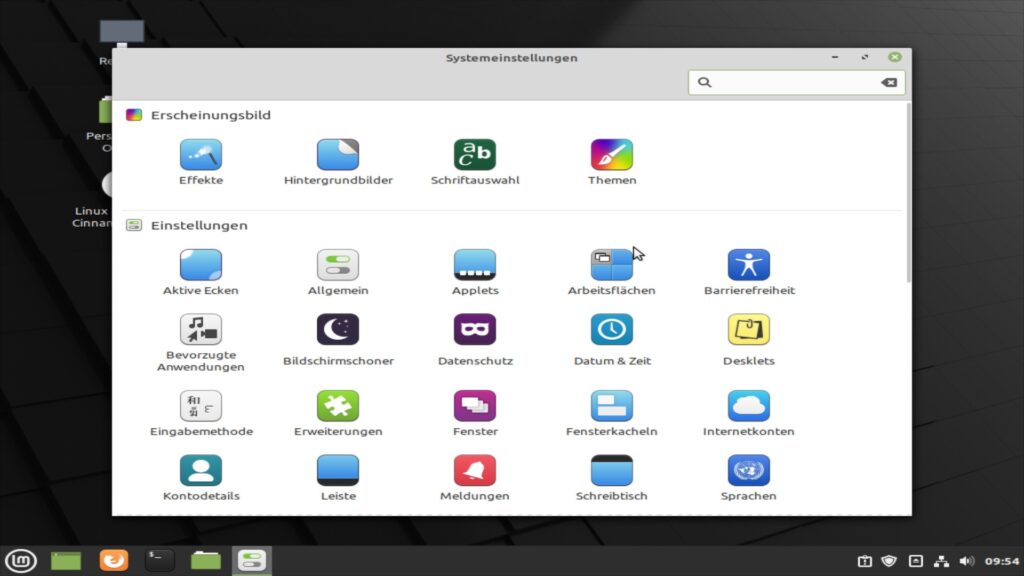Open Hintergrundbilder settings
The image size is (1024, 576).
[x=338, y=162]
